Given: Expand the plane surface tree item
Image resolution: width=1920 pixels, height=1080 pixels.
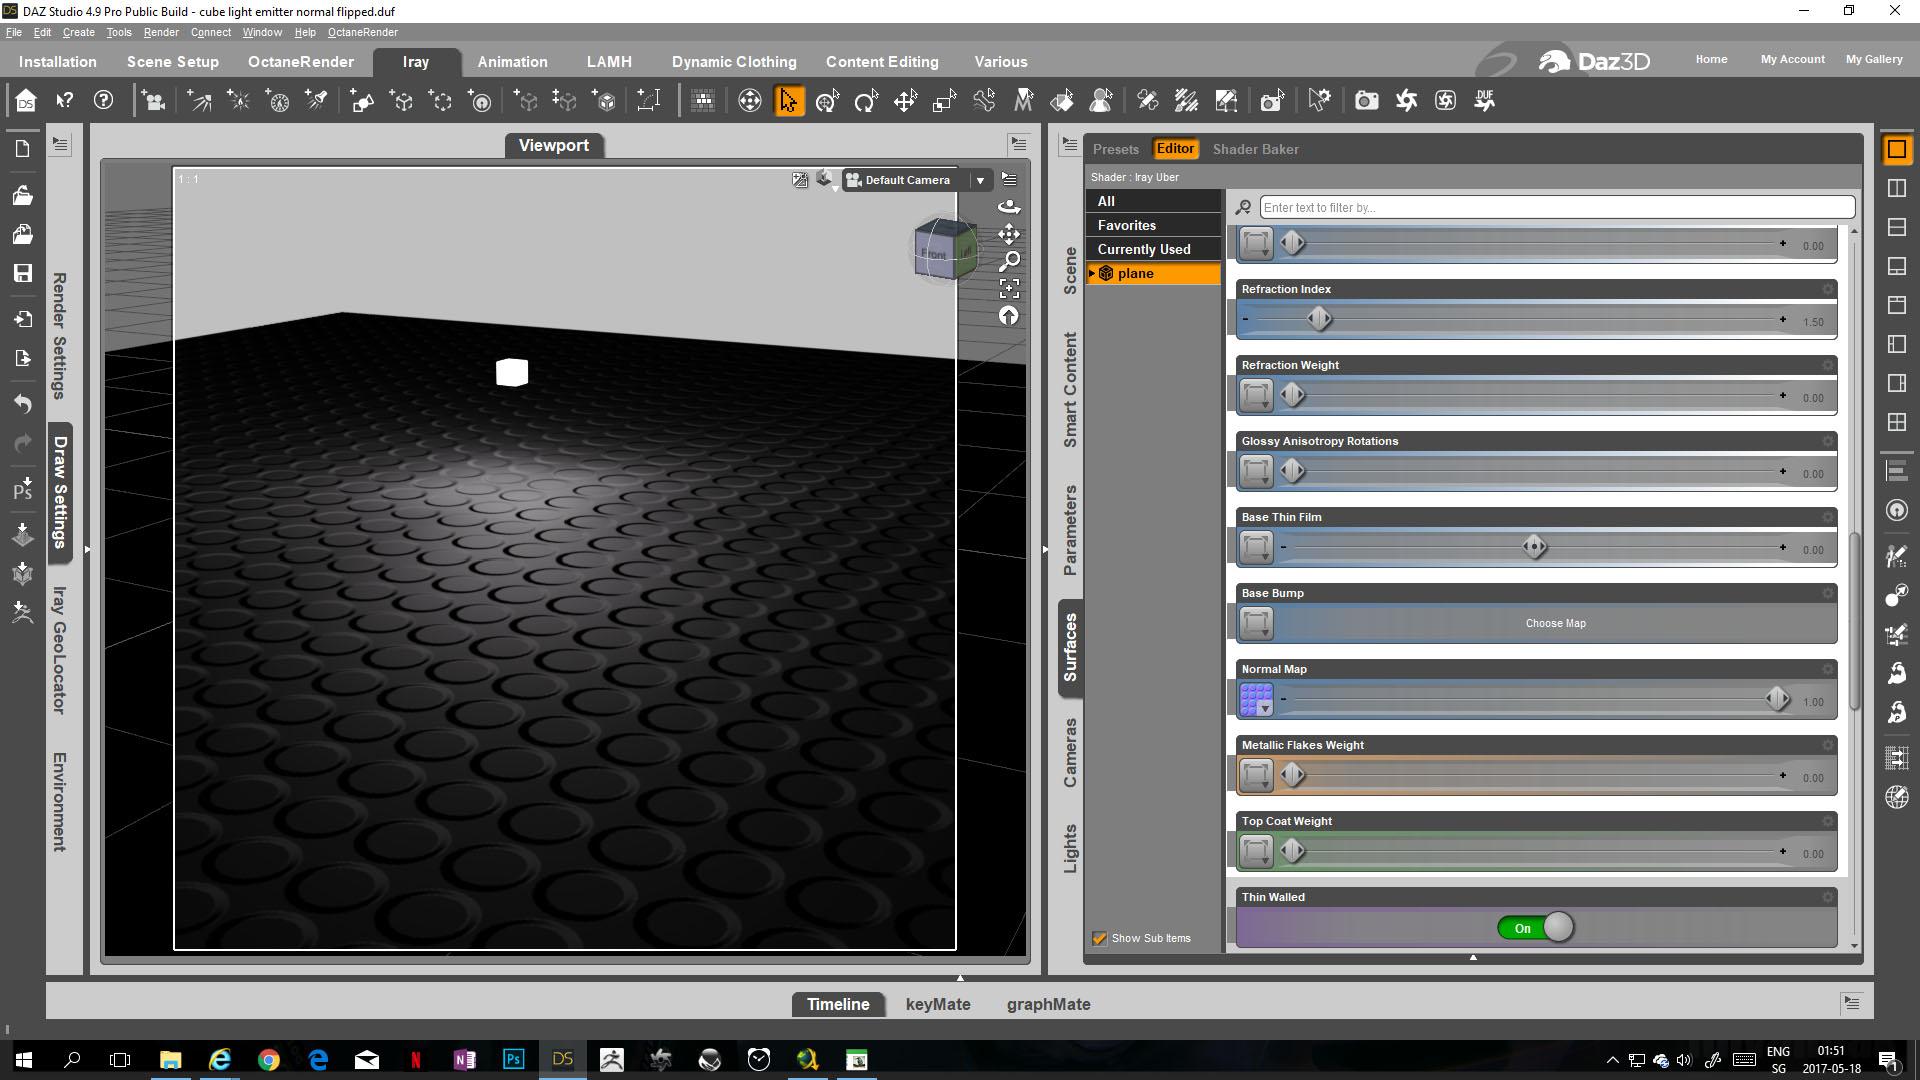Looking at the screenshot, I should coord(1092,273).
